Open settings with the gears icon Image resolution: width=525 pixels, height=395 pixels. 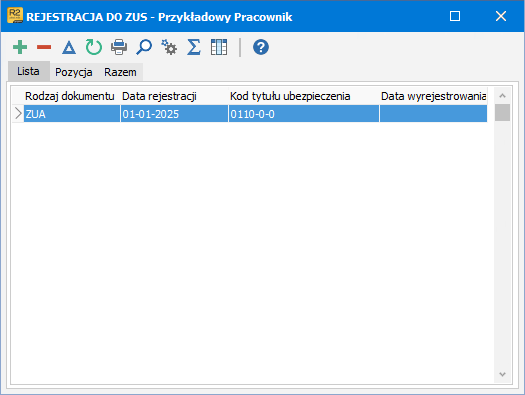point(169,47)
